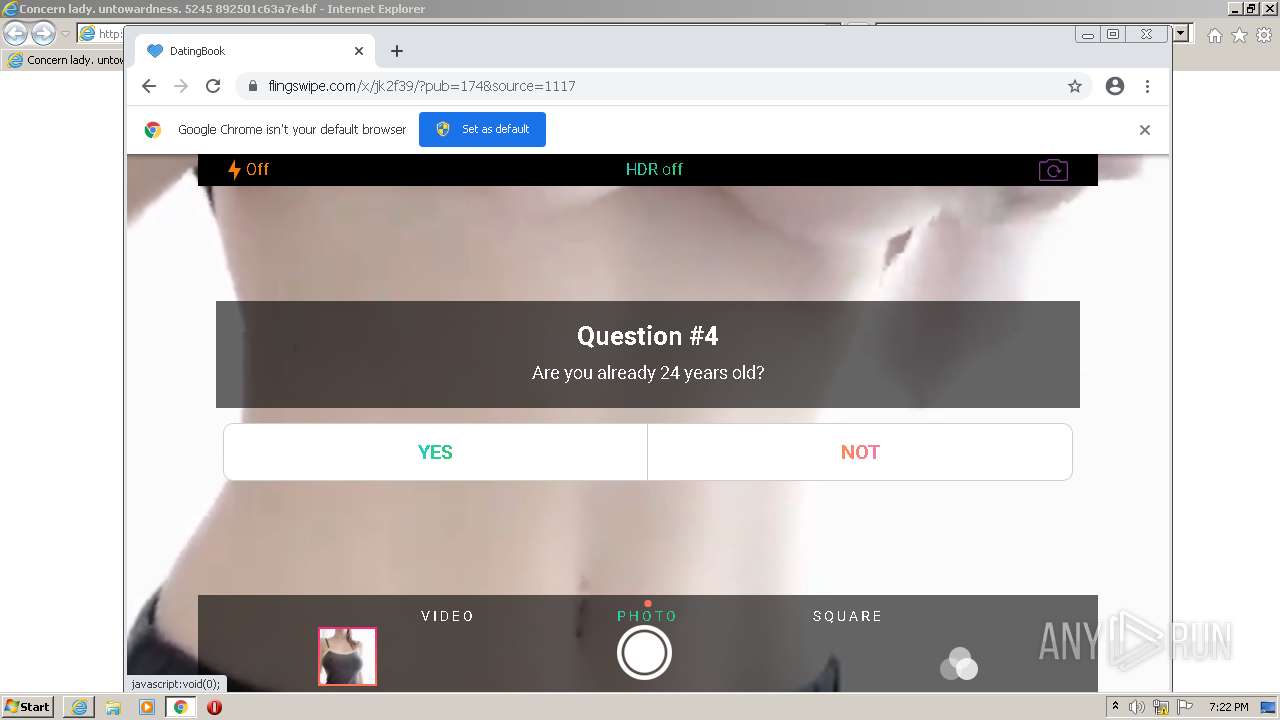Tap the round shutter capture button
The image size is (1280, 720).
point(644,653)
